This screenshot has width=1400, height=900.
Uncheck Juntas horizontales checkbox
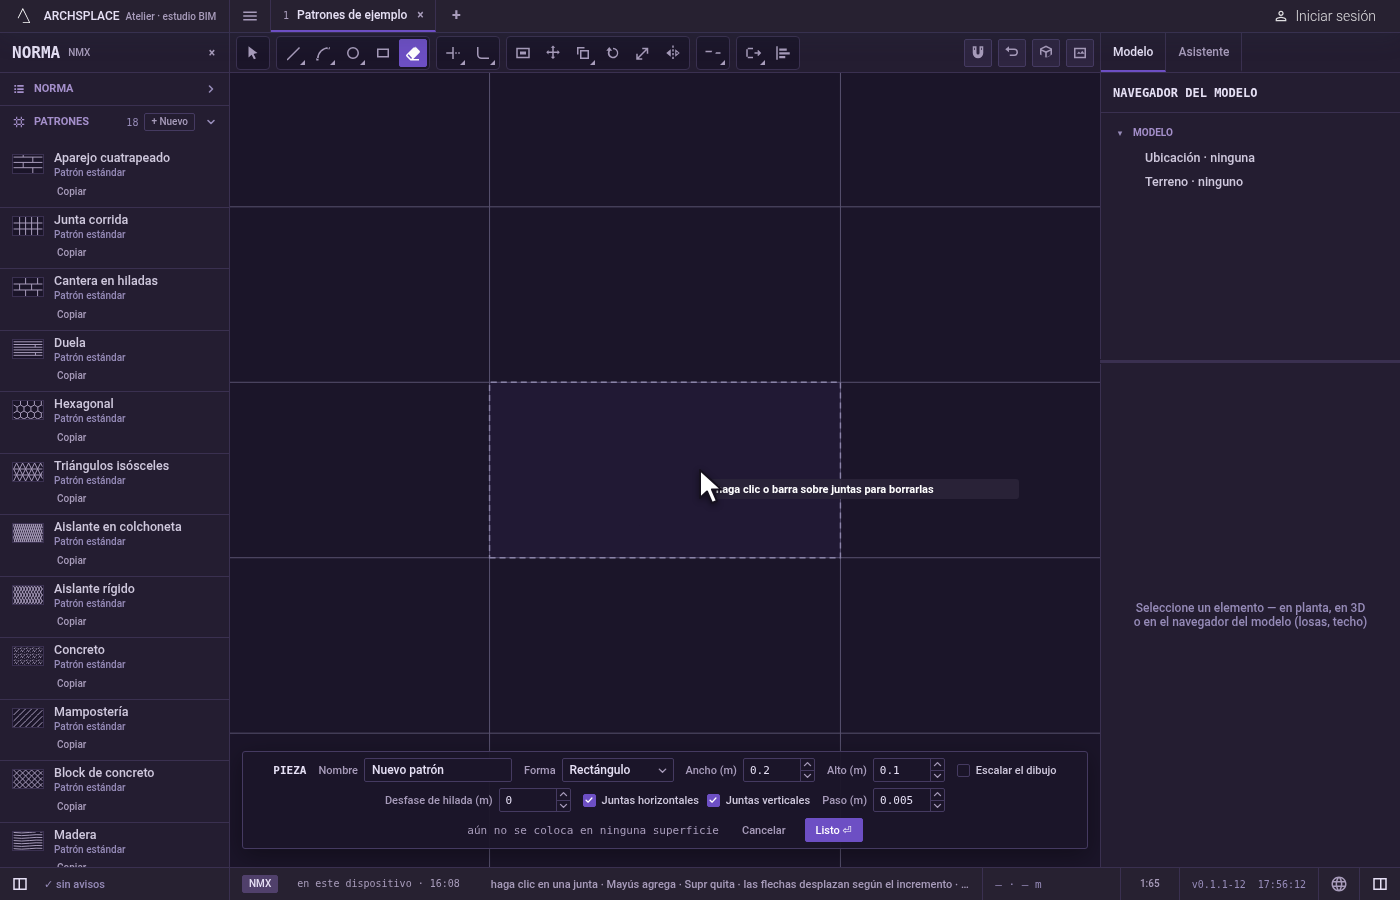[x=589, y=800]
